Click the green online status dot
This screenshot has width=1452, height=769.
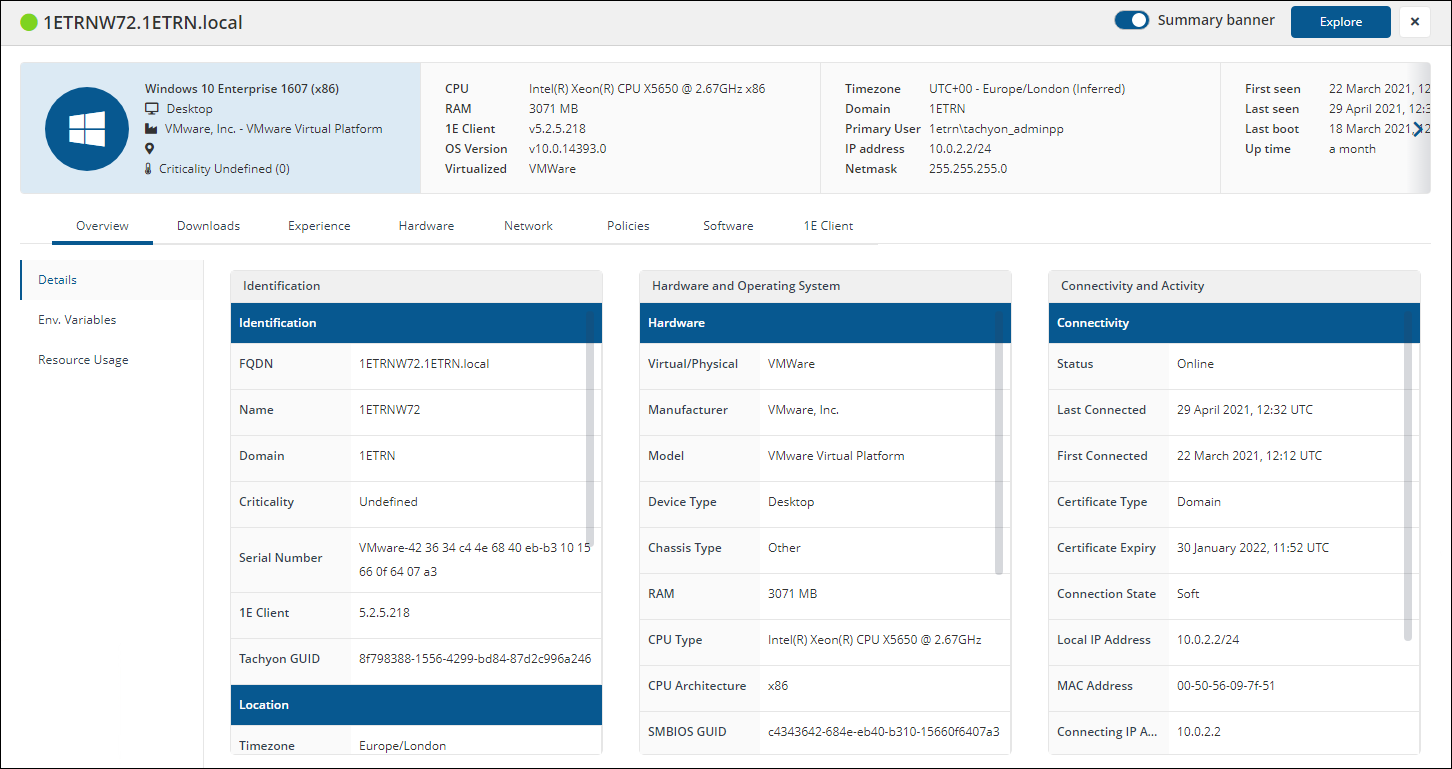29,22
